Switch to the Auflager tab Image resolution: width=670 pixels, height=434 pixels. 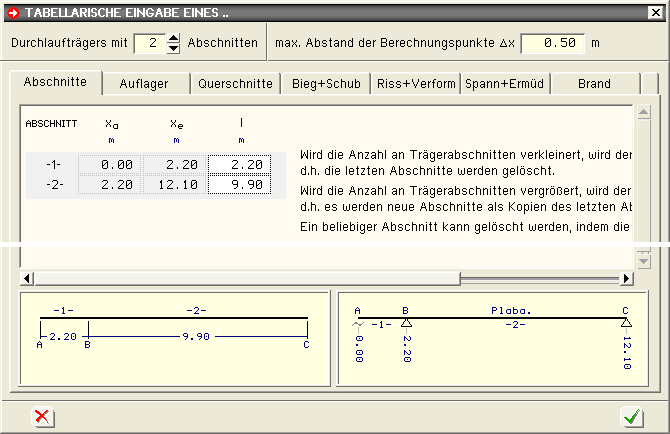[x=144, y=84]
